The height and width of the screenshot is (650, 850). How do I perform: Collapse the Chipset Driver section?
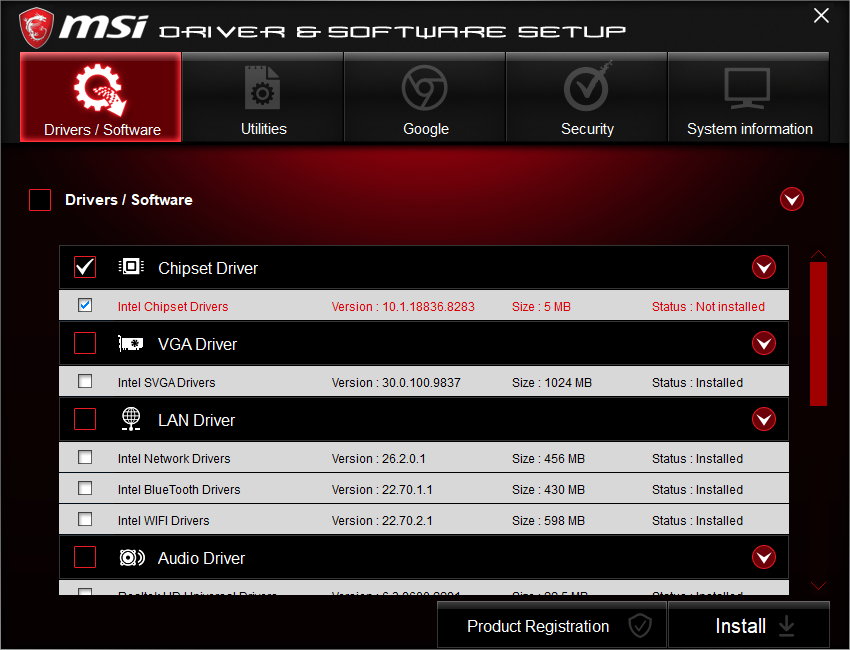[x=764, y=267]
